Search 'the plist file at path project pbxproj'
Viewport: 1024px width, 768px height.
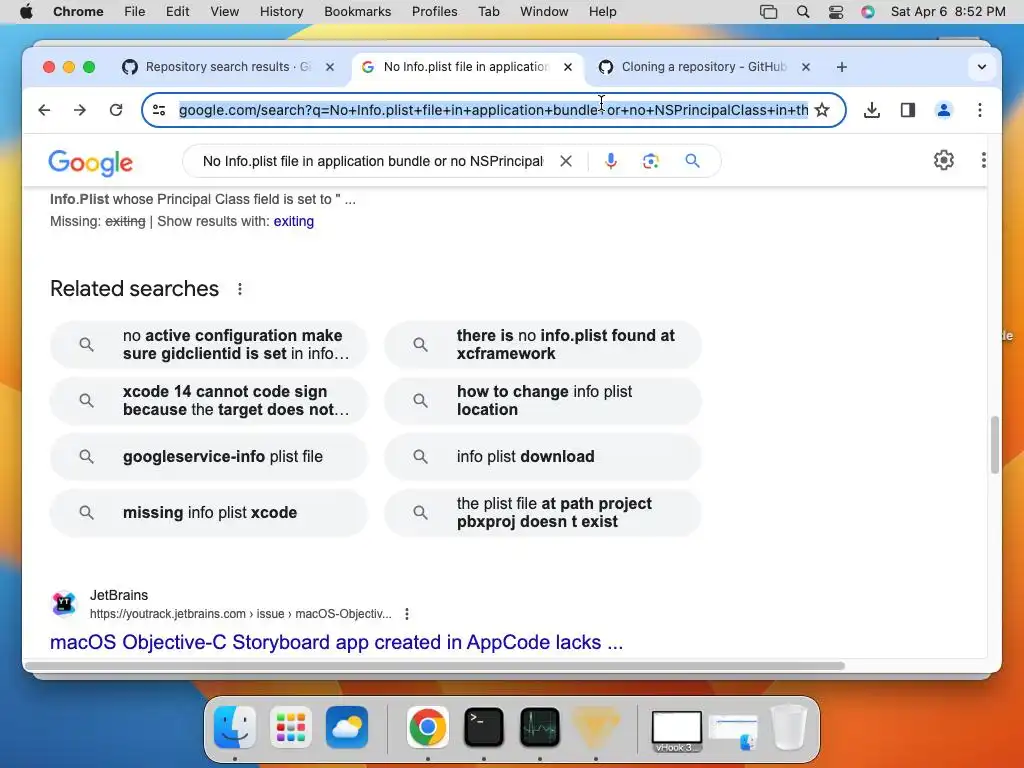(x=543, y=513)
